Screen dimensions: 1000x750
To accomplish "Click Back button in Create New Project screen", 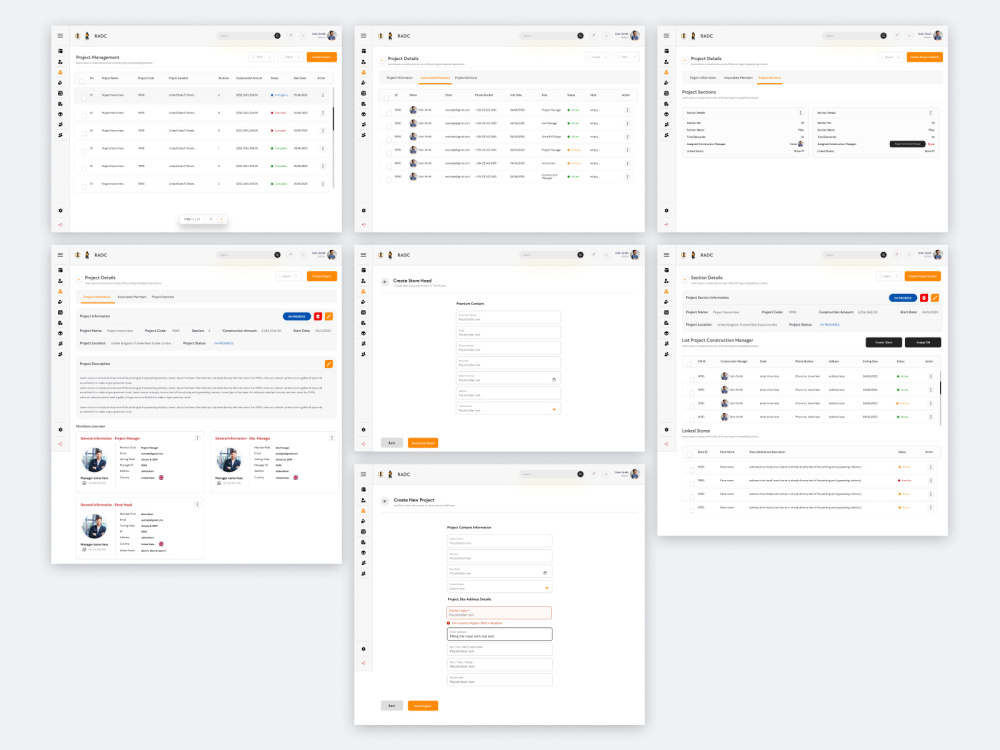I will [392, 706].
